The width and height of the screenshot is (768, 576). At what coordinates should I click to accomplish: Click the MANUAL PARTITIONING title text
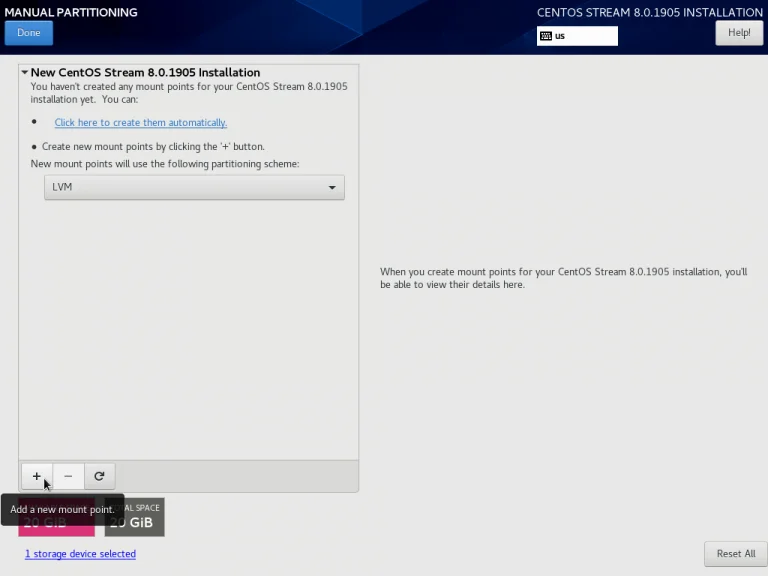(71, 12)
